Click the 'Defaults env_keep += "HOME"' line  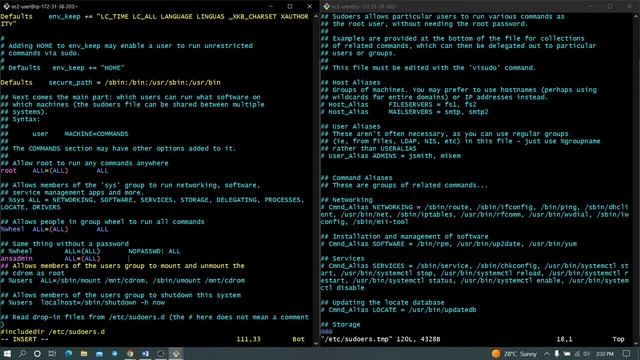pyautogui.click(x=62, y=68)
